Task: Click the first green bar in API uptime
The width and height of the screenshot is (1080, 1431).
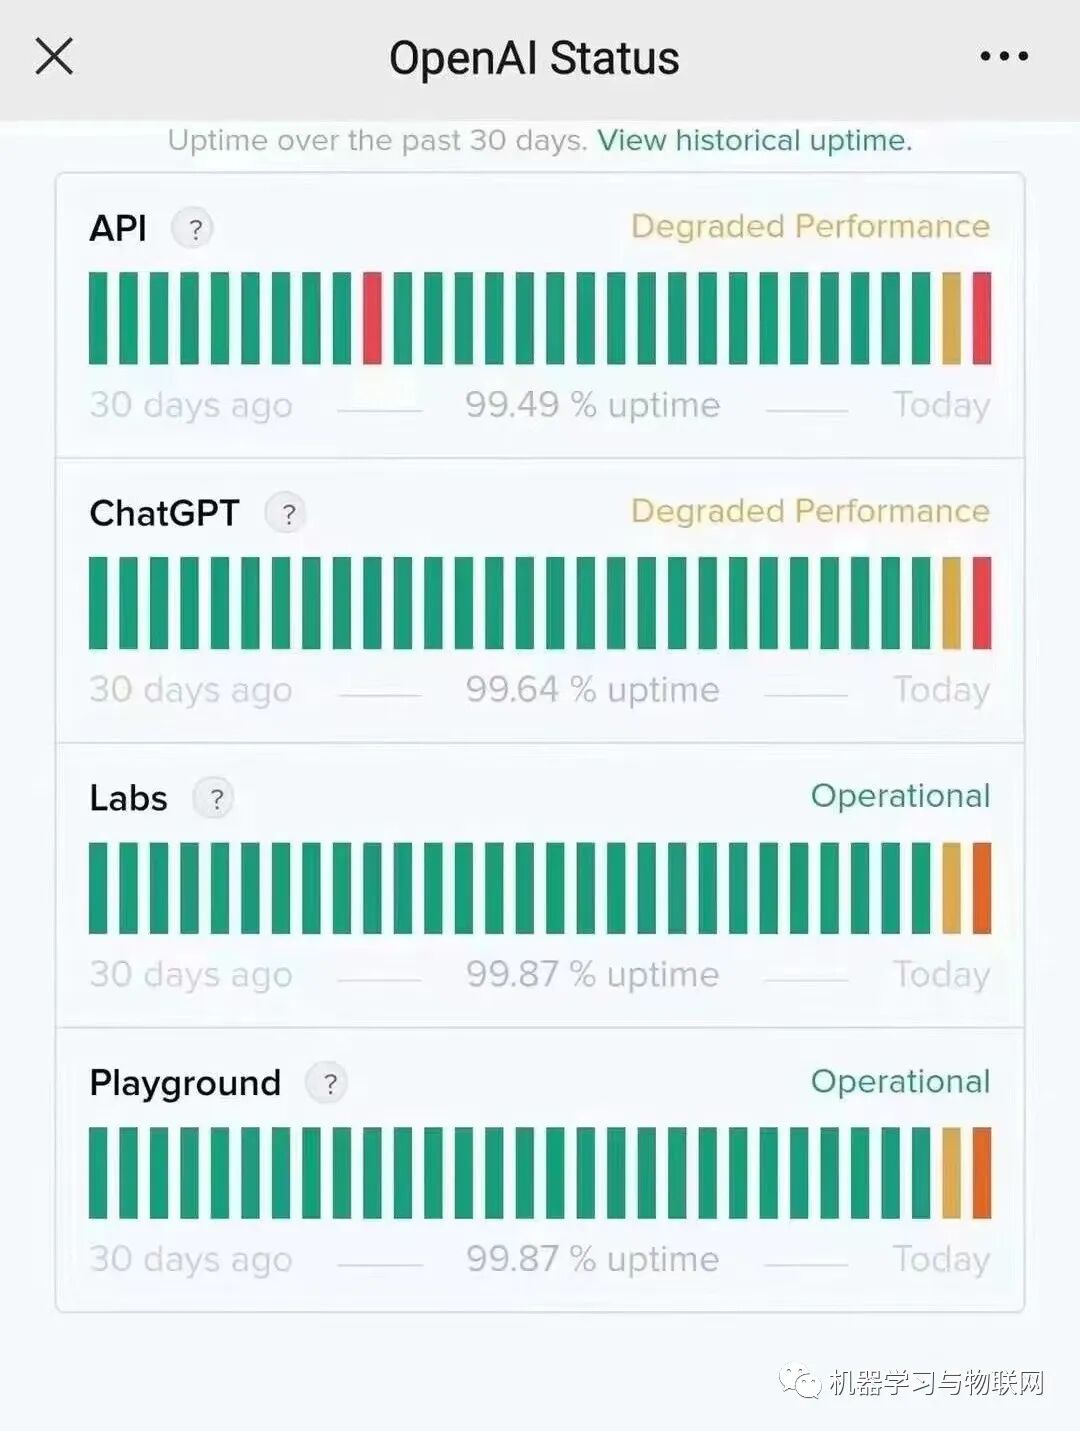Action: click(x=98, y=318)
